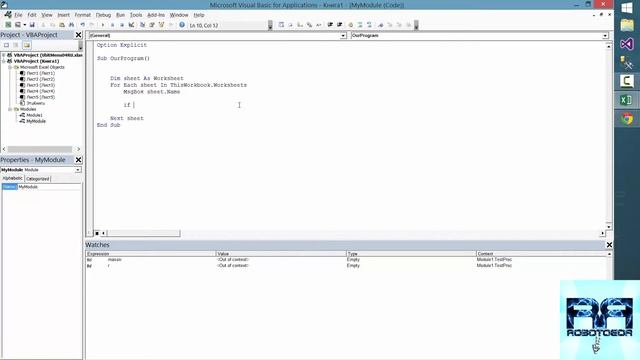Click View Code icon in Project panel
The width and height of the screenshot is (640, 360).
point(7,45)
